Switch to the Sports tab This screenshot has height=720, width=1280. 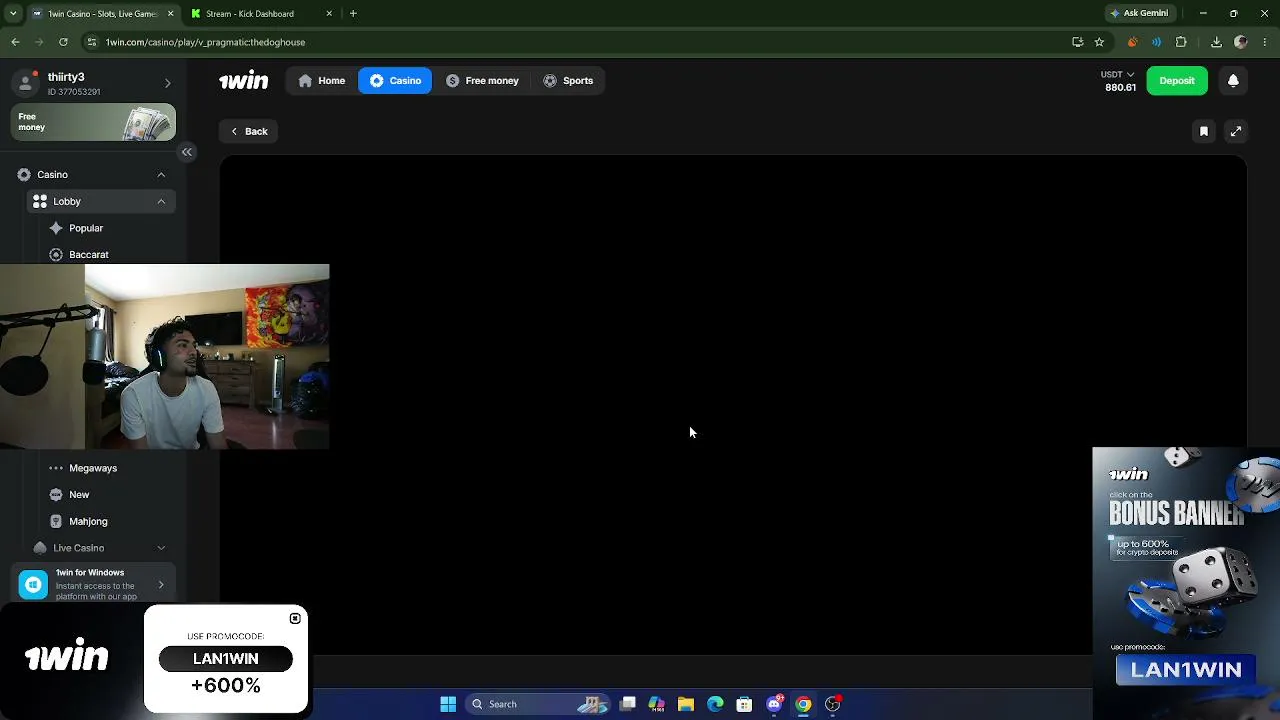(568, 81)
